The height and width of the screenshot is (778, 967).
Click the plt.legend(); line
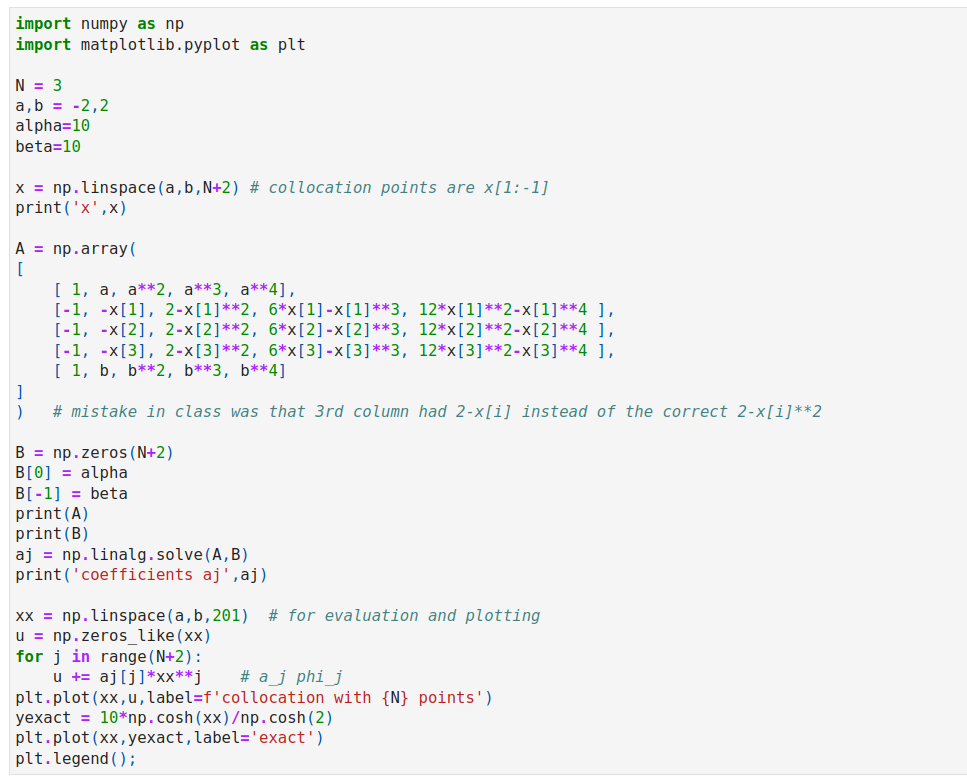[x=76, y=758]
